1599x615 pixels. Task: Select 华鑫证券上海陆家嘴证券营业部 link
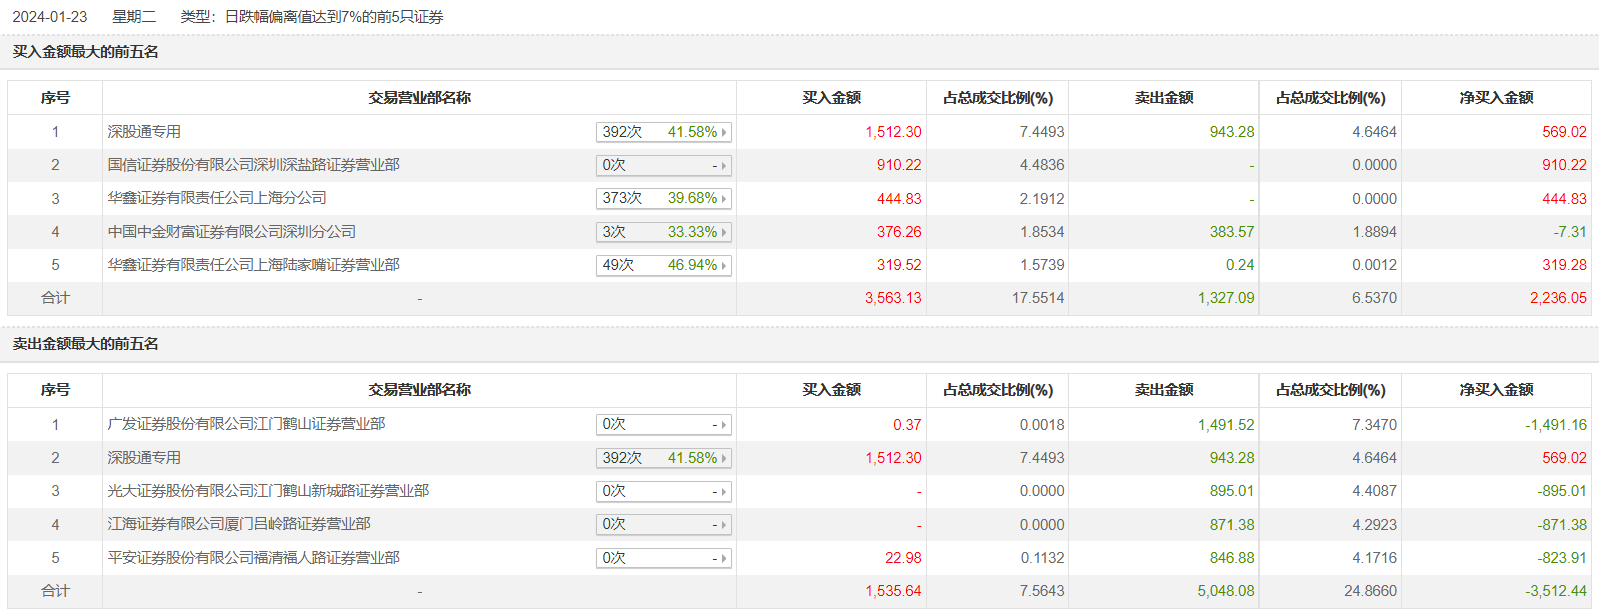253,265
